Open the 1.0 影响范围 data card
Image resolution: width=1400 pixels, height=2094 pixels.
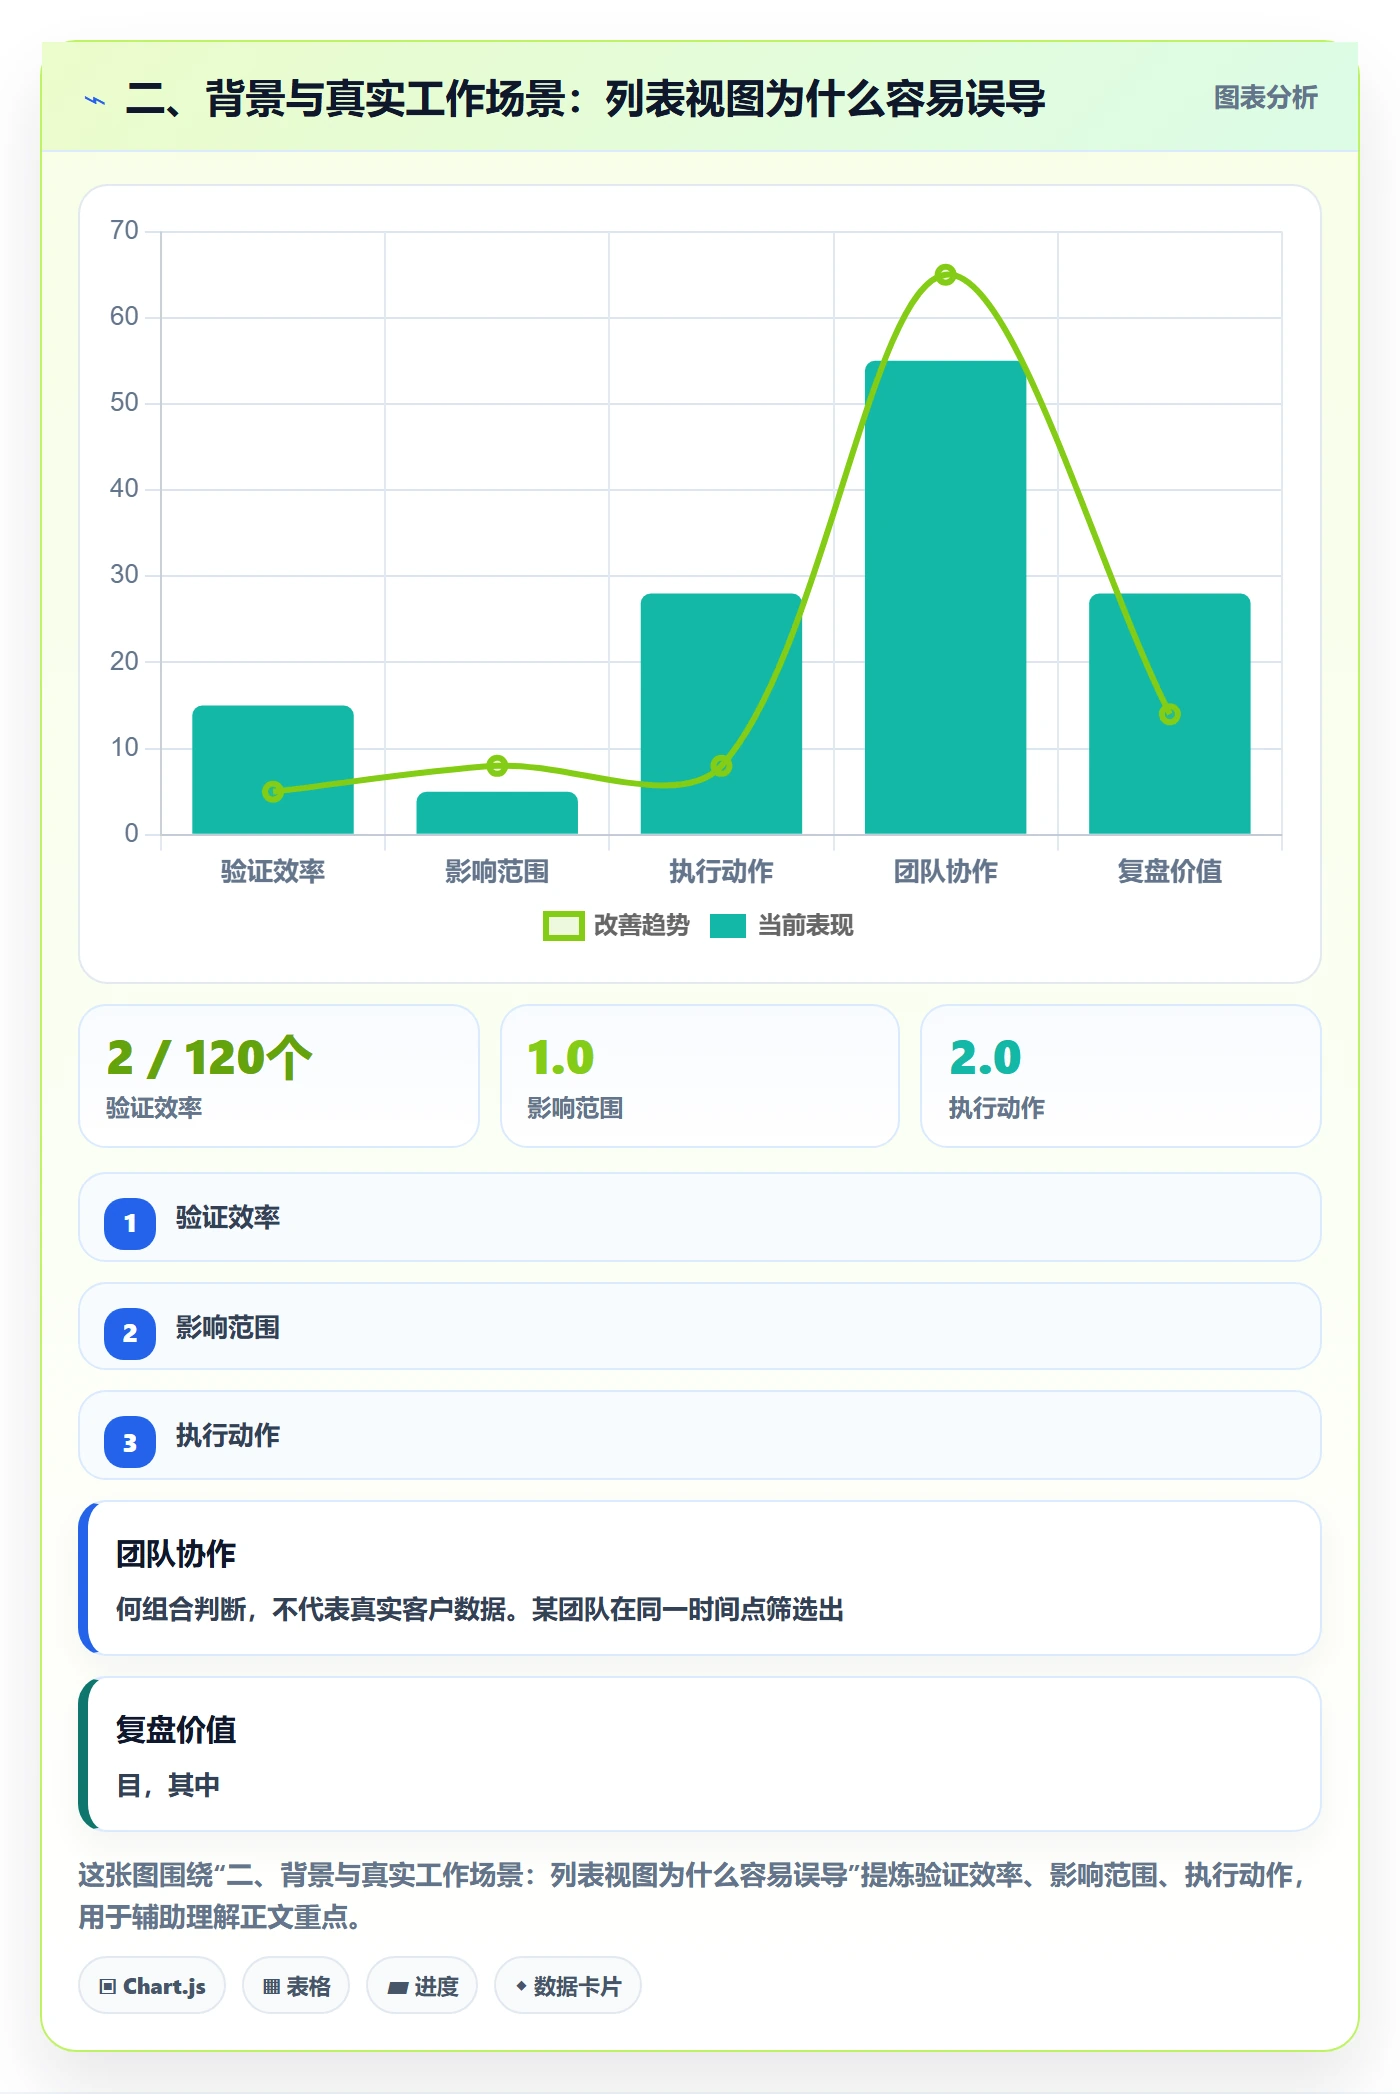tap(700, 1076)
